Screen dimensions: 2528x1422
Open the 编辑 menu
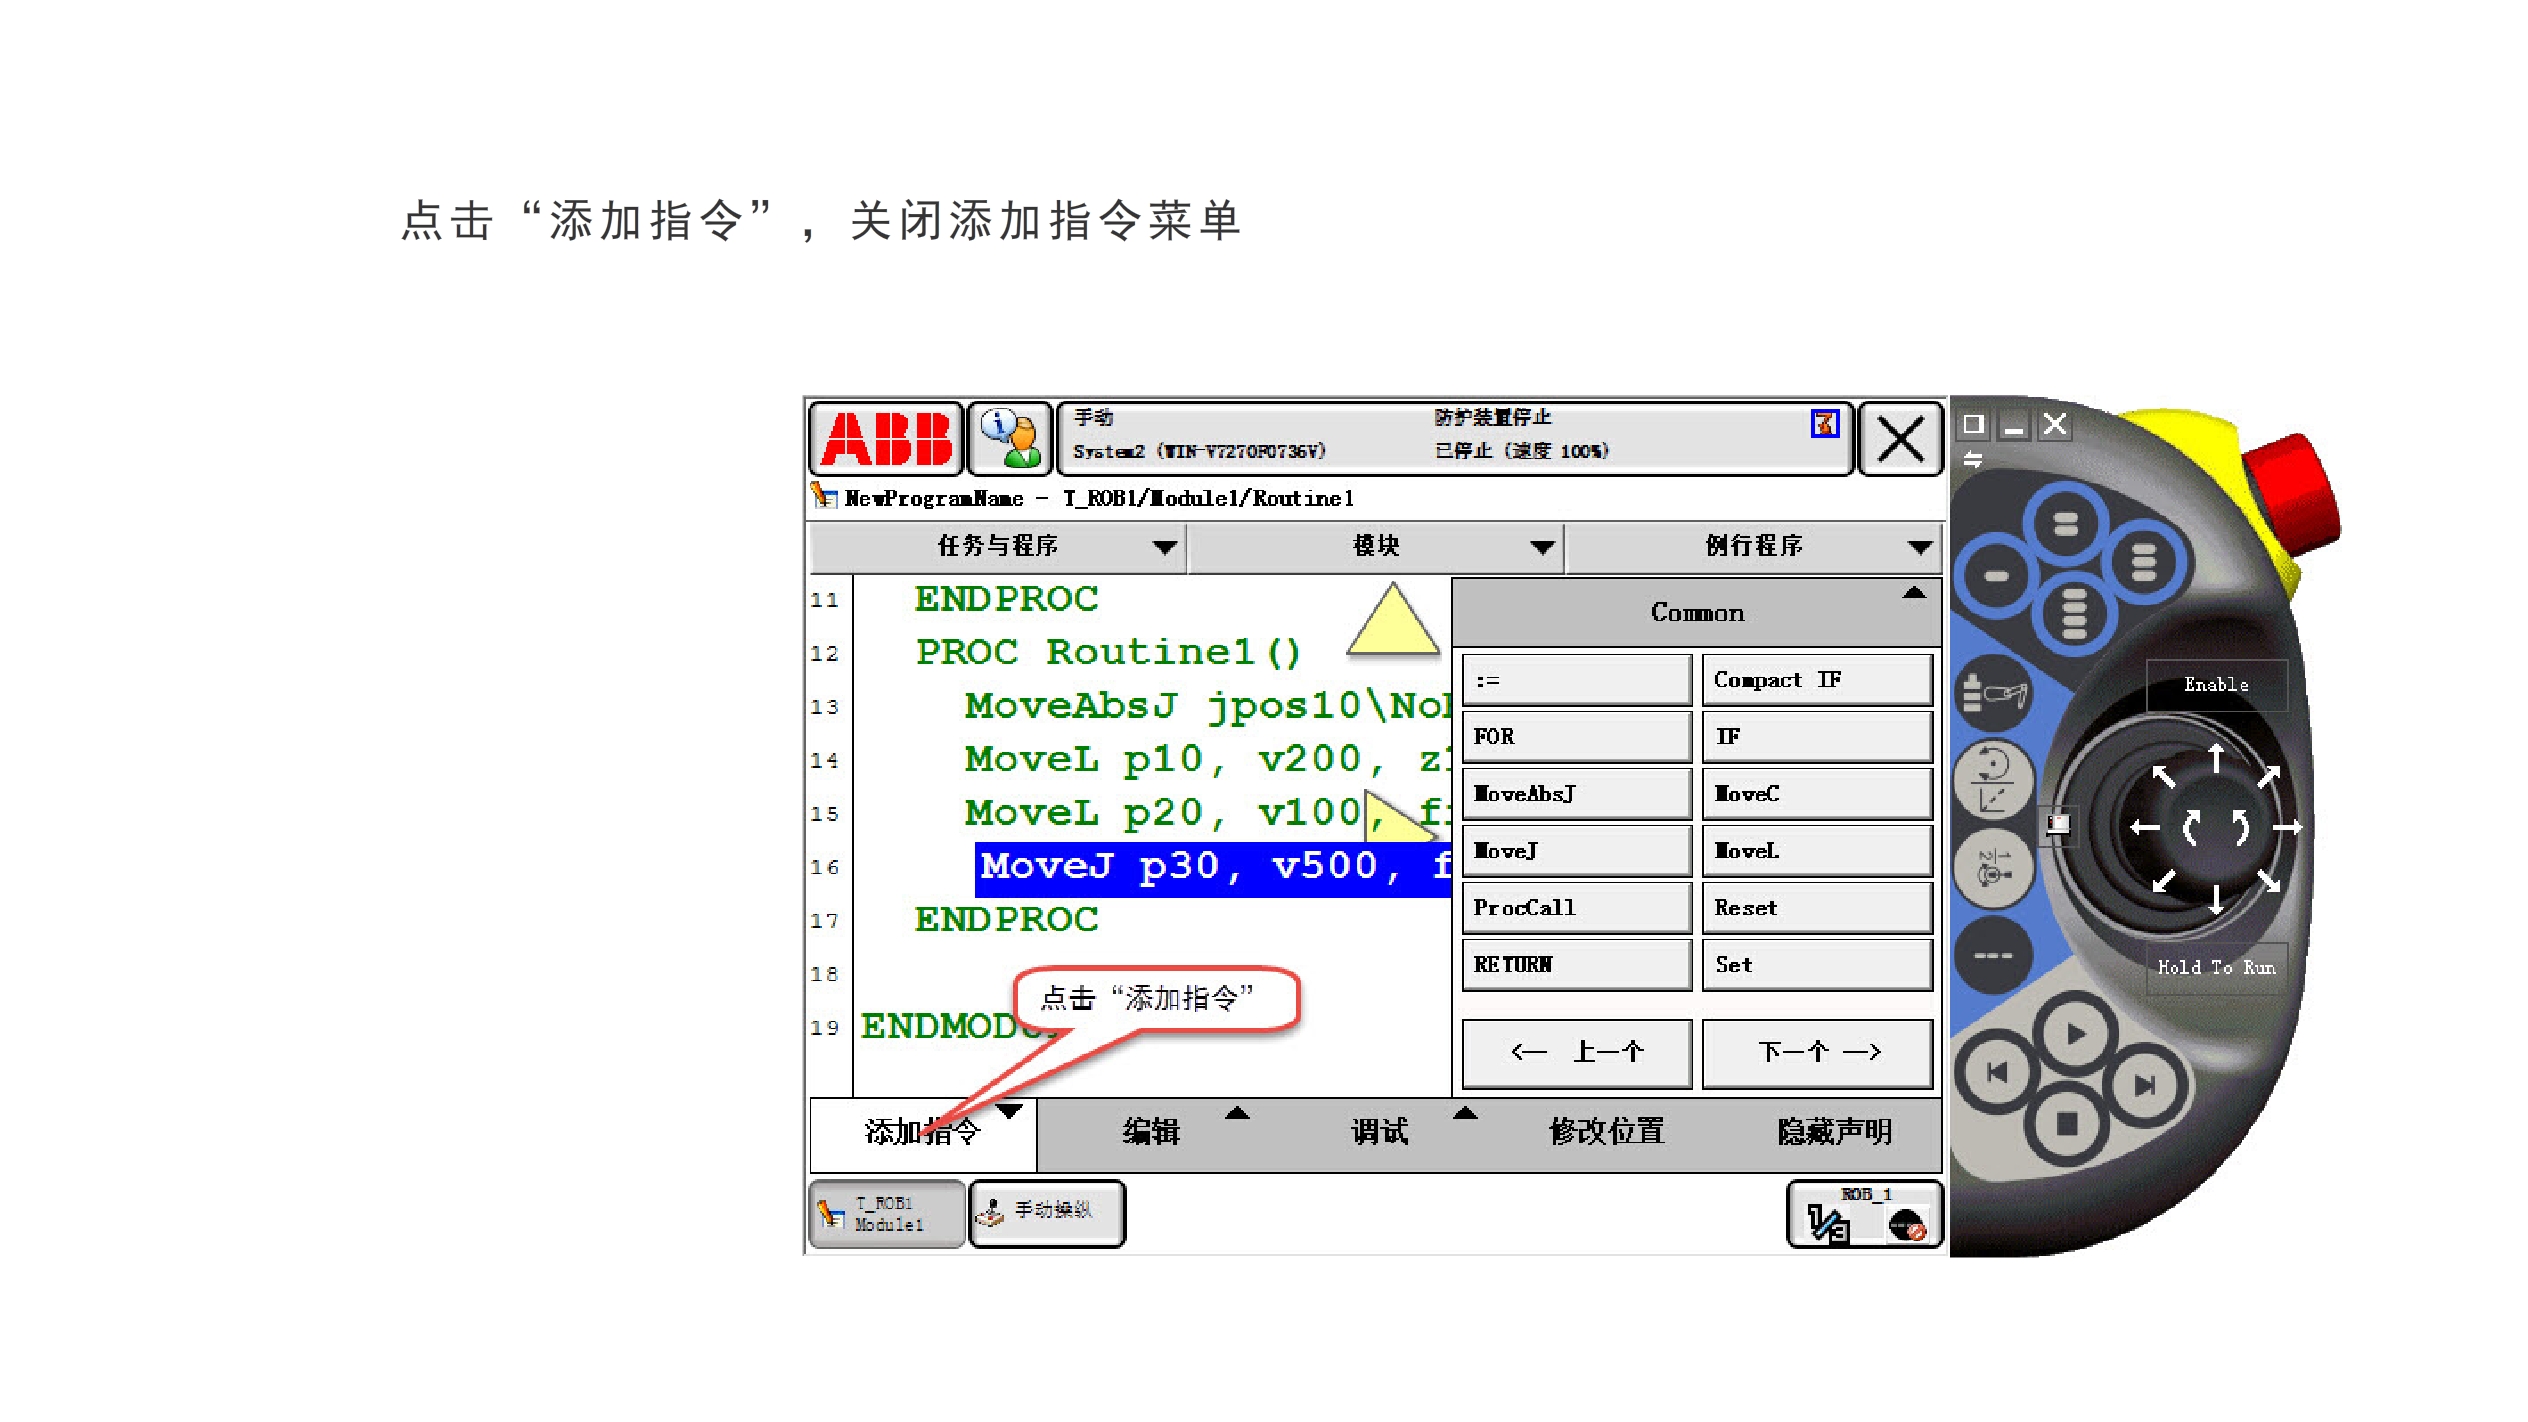point(1151,1132)
